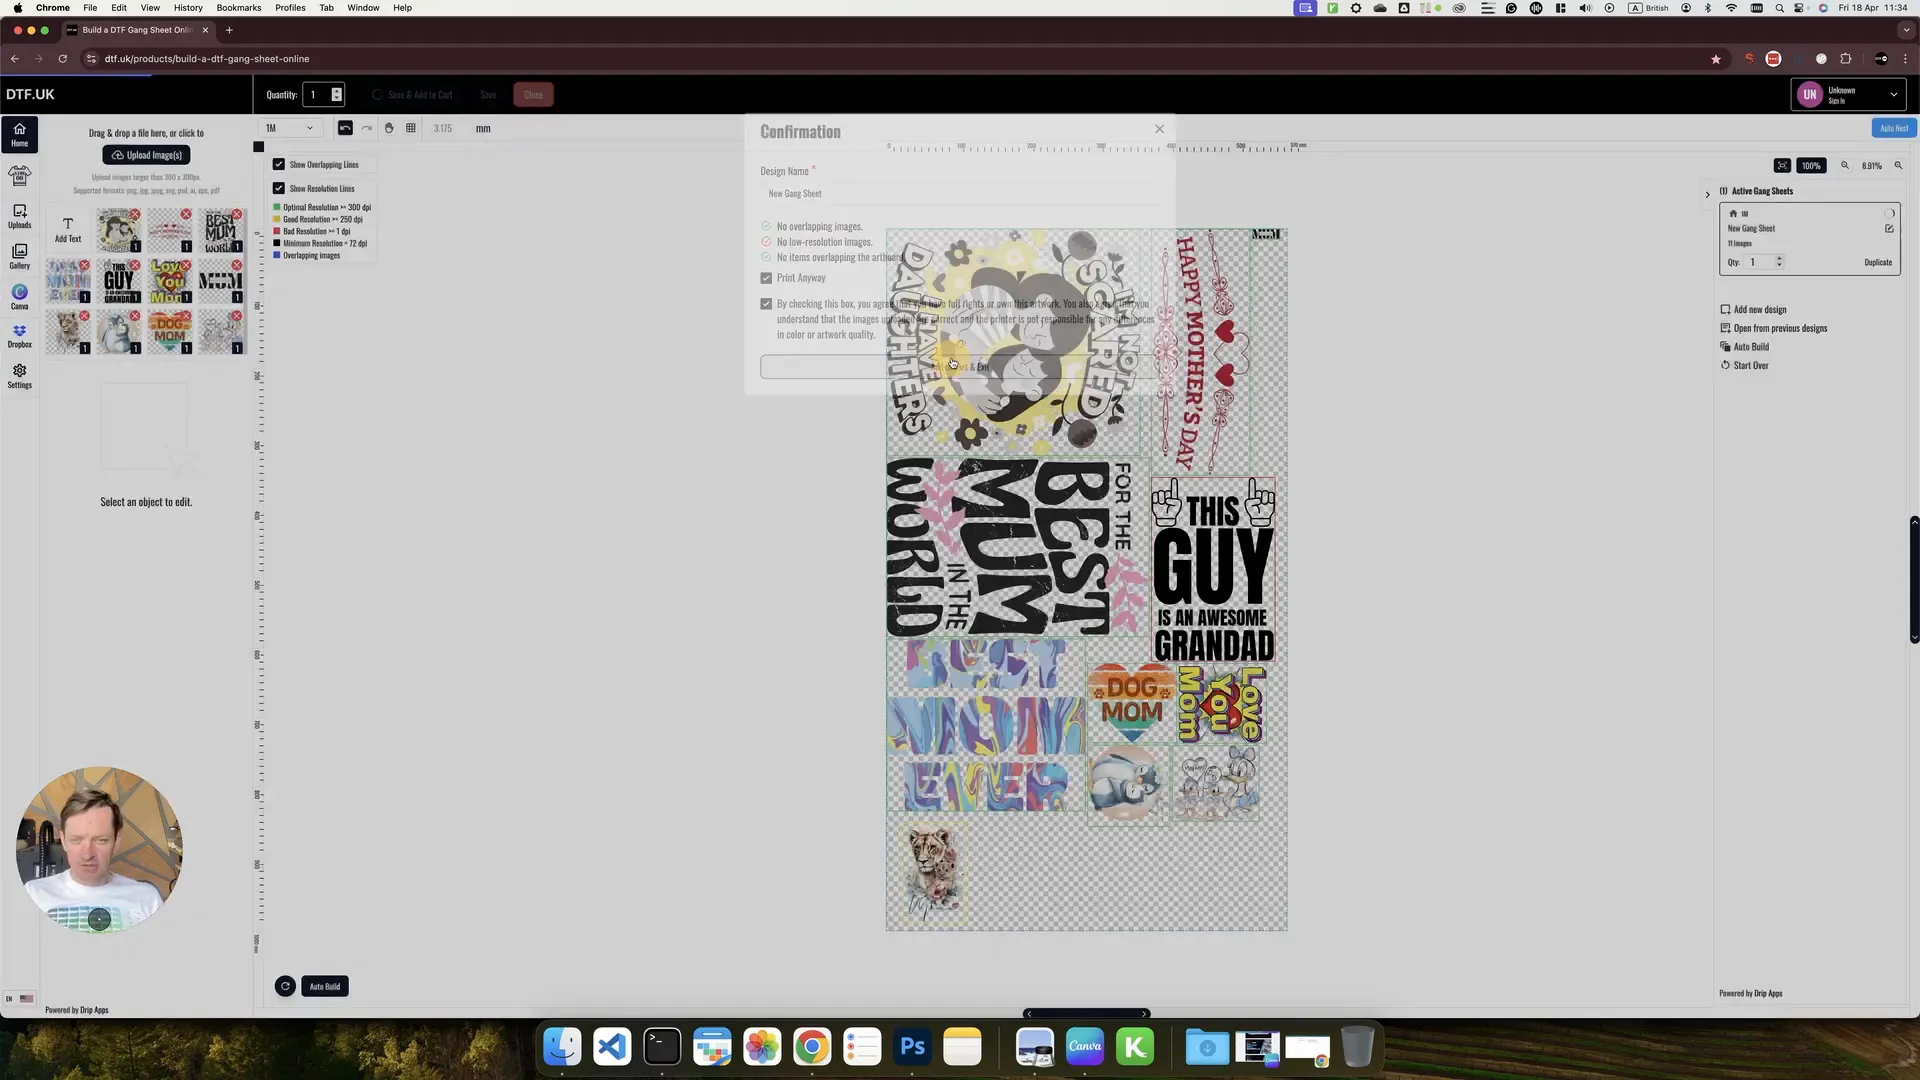Remove the This Guy uploaded image
Screen dimensions: 1920x1080
coord(135,265)
